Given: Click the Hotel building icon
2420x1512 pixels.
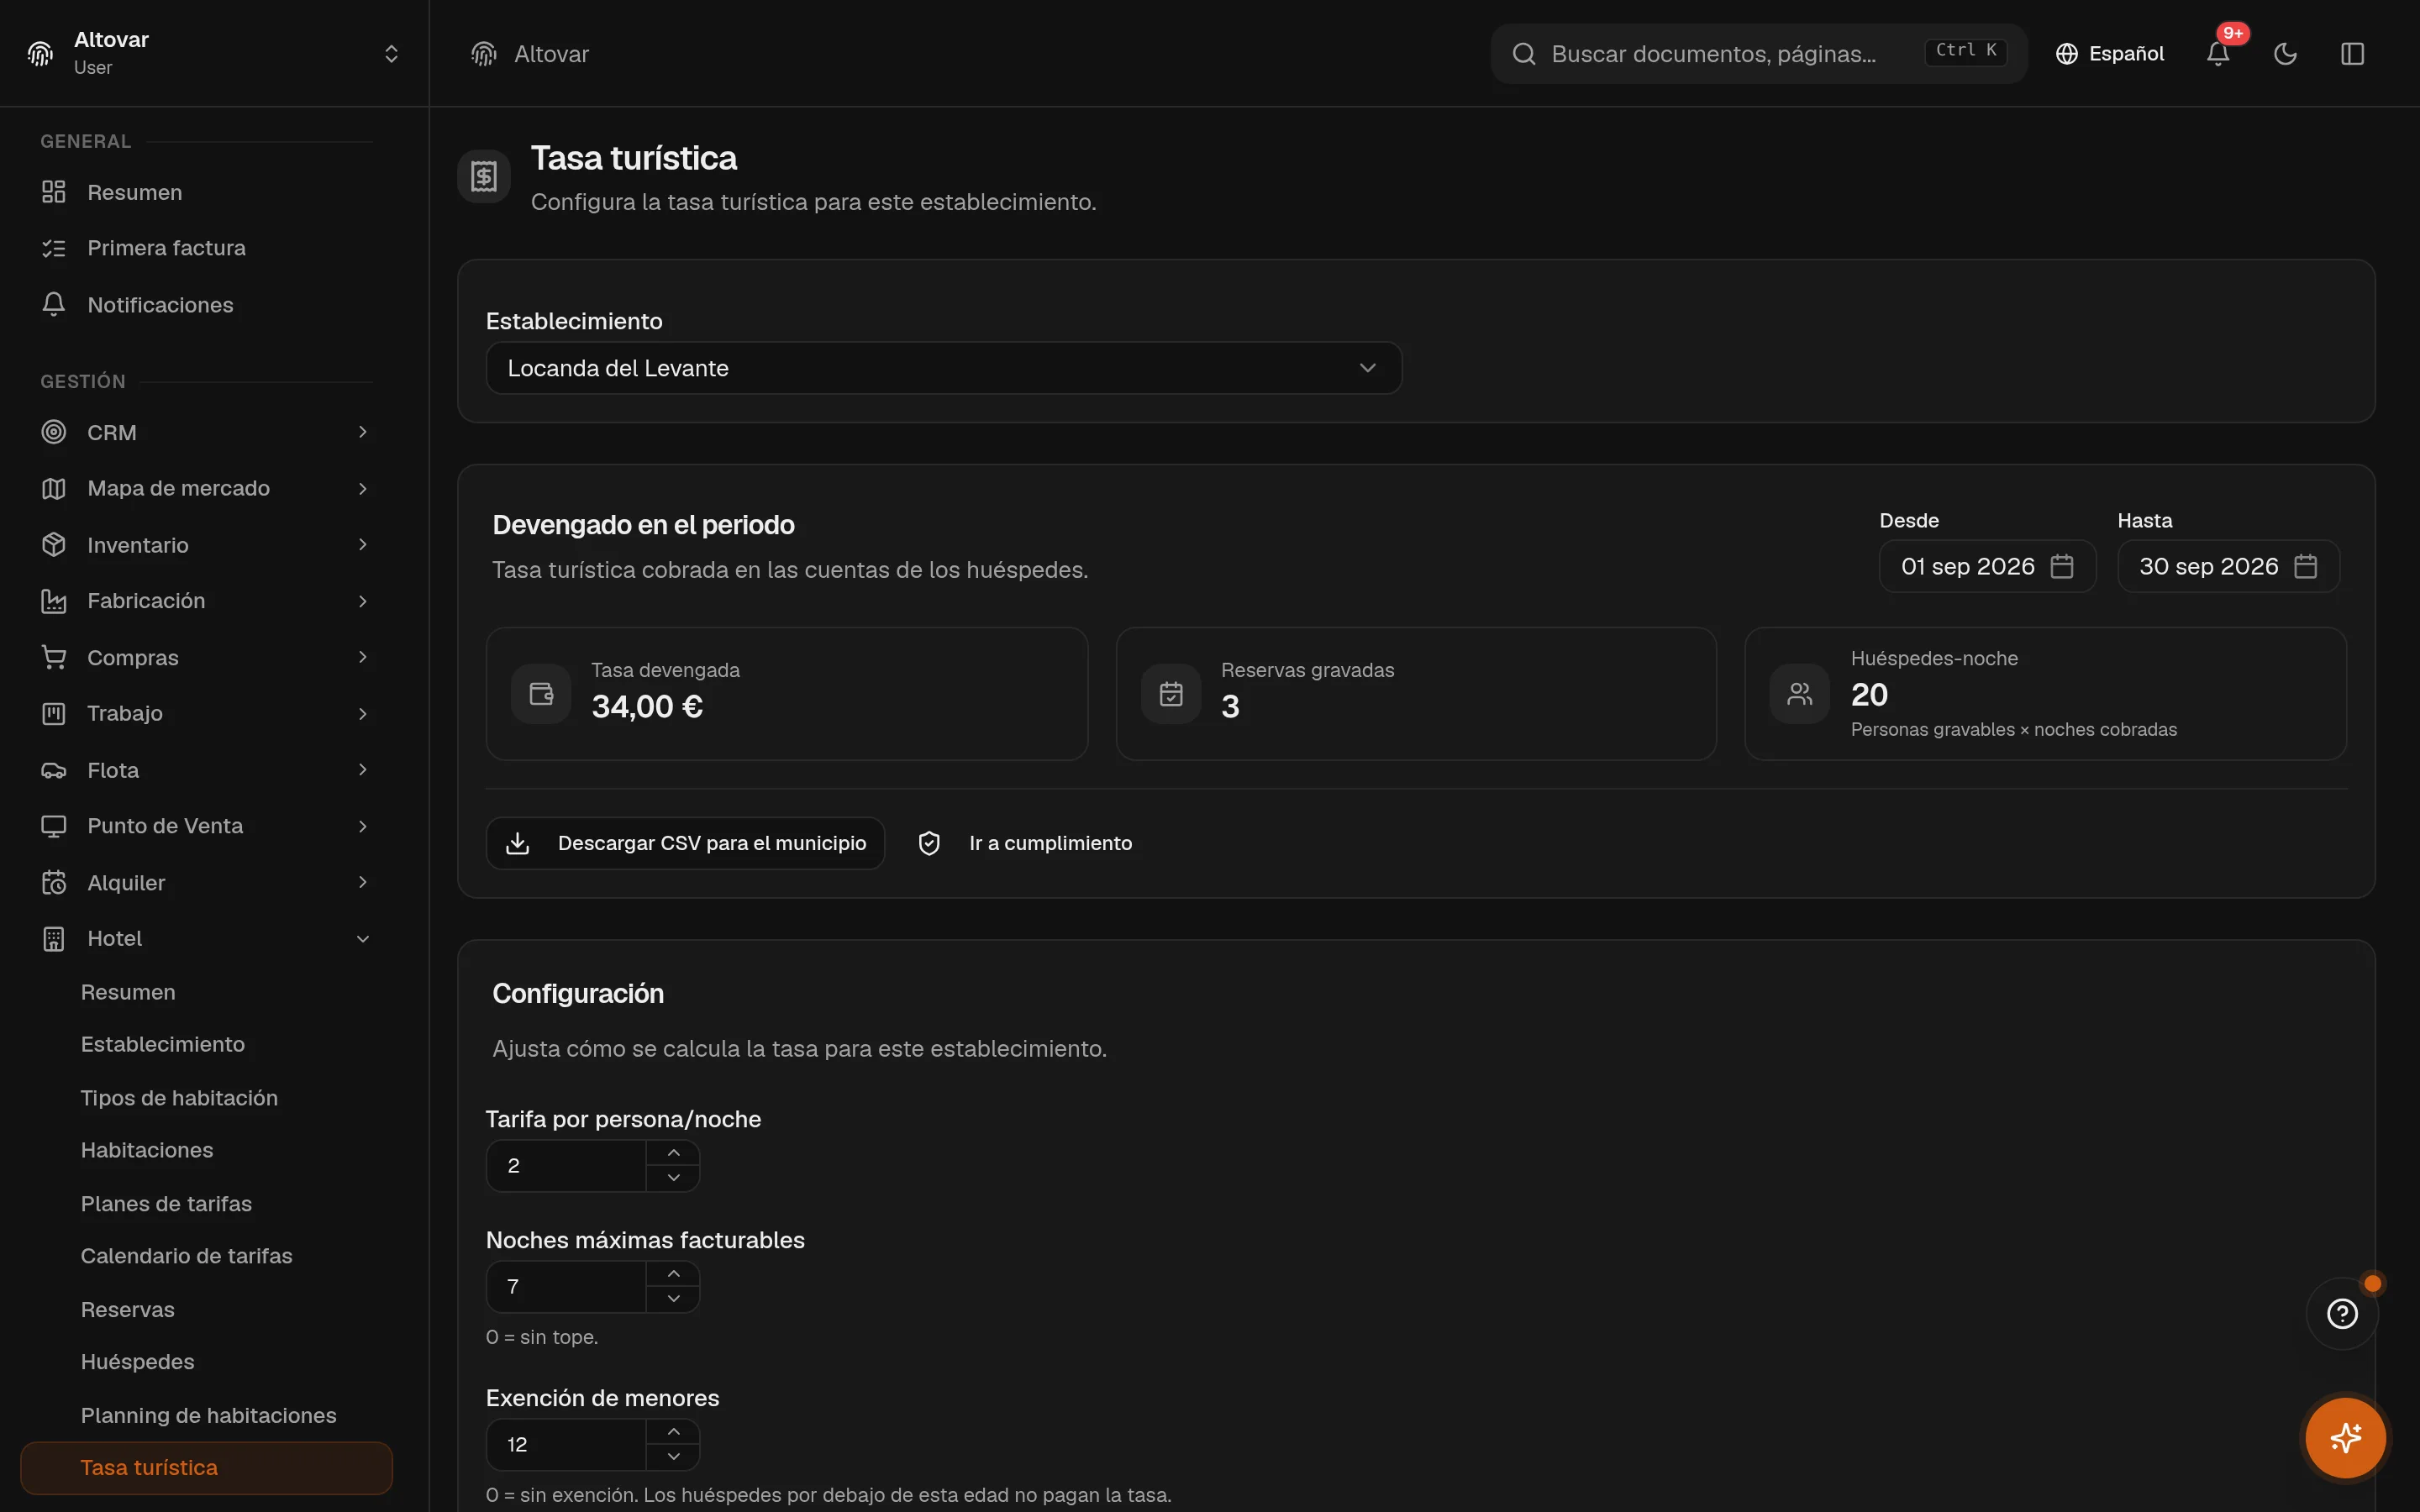Looking at the screenshot, I should pyautogui.click(x=54, y=939).
